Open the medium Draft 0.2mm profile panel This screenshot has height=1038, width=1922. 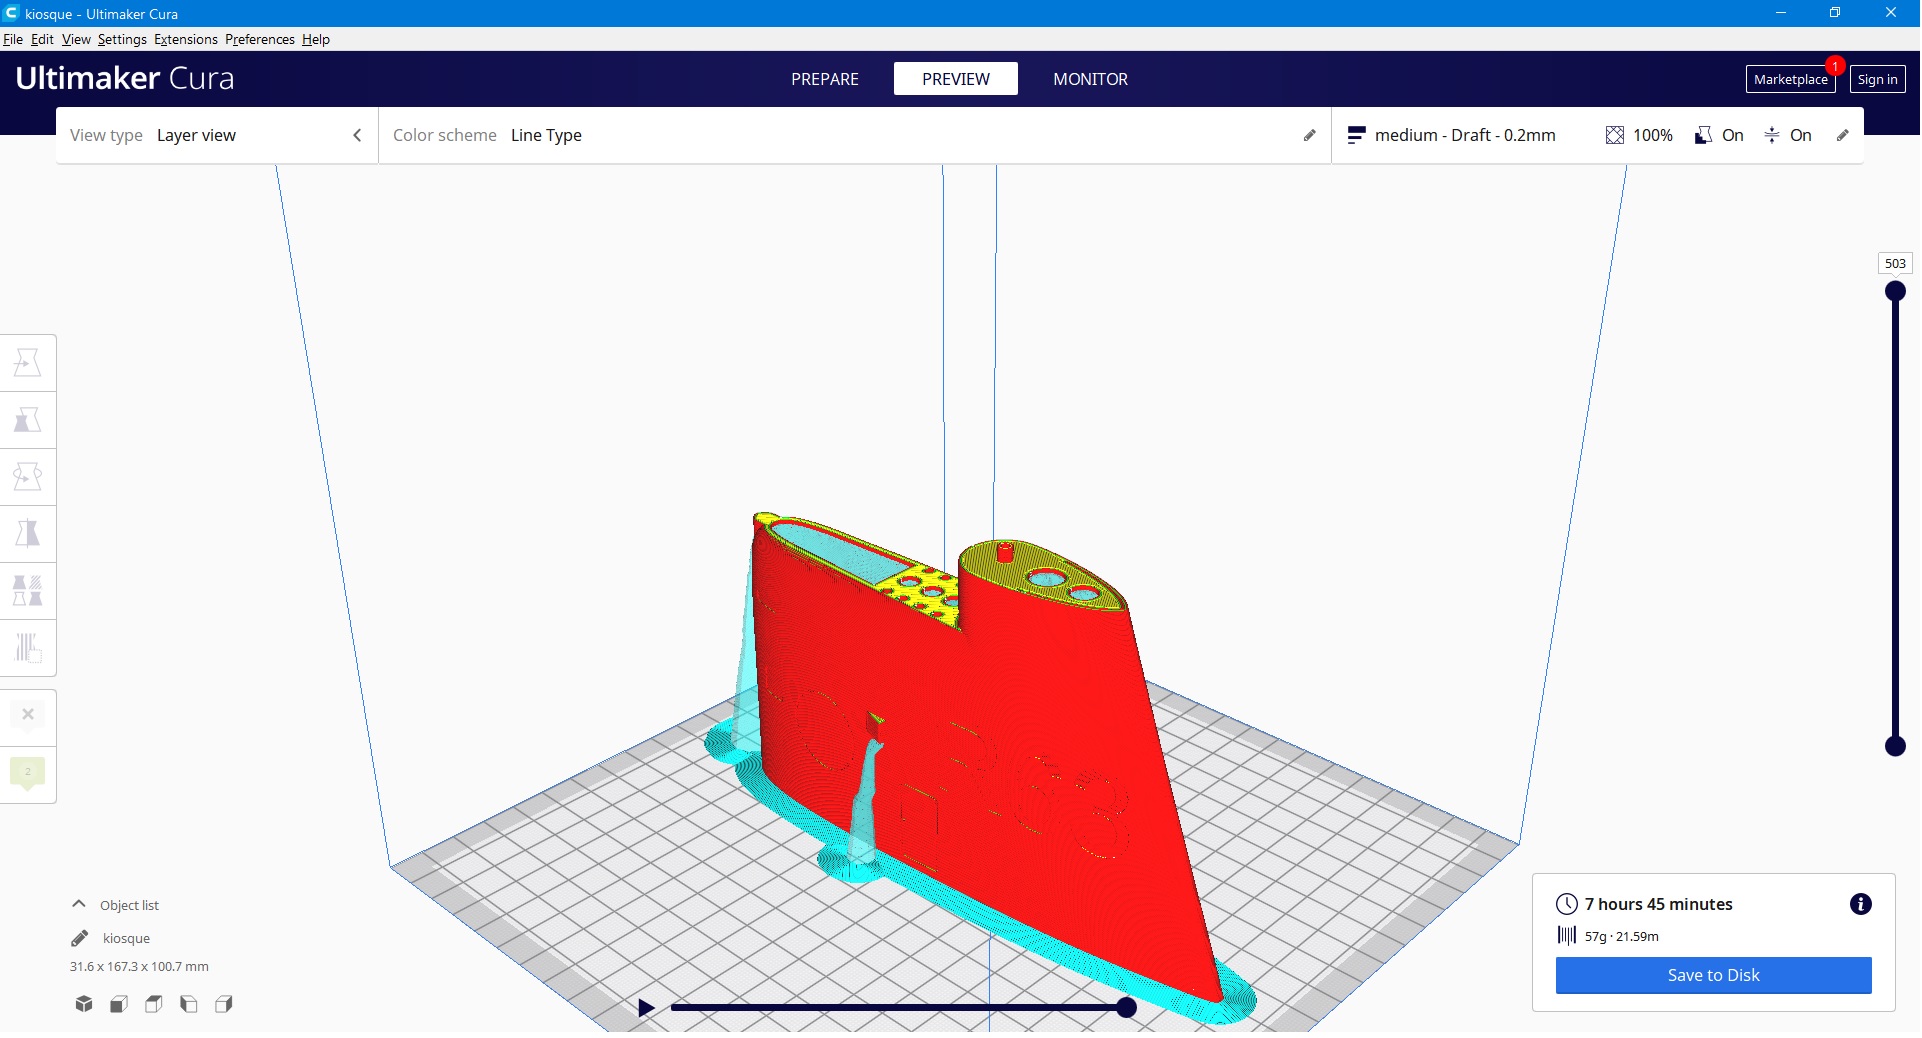point(1464,136)
